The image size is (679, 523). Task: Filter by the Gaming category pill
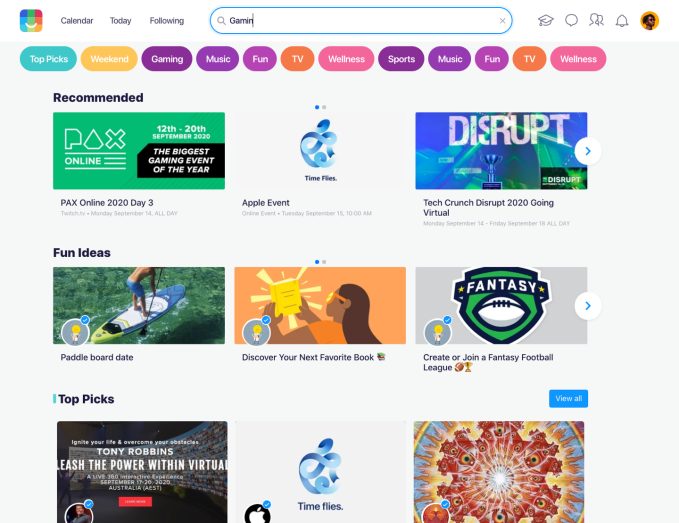click(x=167, y=59)
